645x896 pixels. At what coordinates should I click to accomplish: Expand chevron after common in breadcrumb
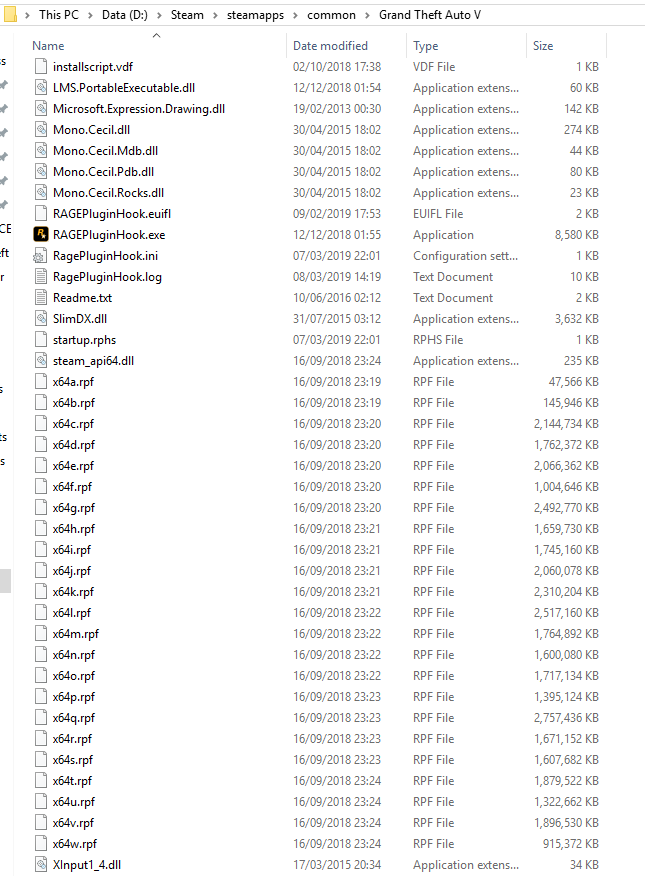[367, 15]
